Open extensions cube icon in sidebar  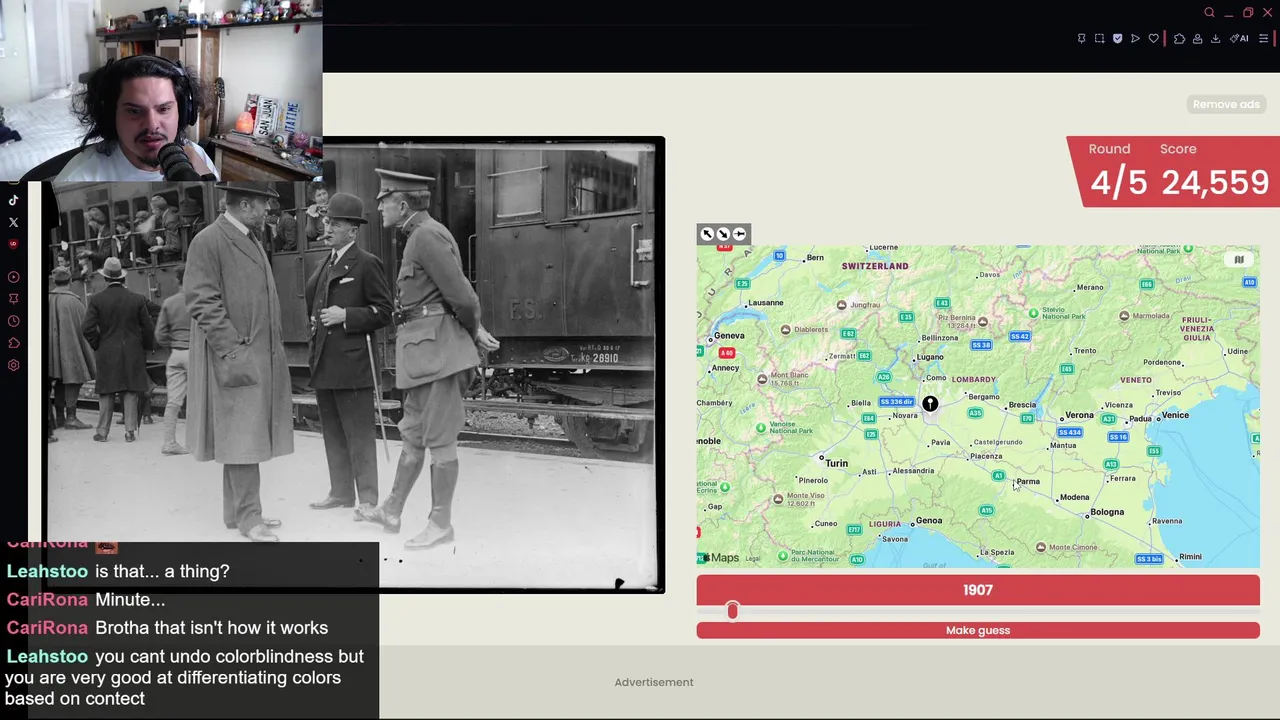pyautogui.click(x=13, y=343)
